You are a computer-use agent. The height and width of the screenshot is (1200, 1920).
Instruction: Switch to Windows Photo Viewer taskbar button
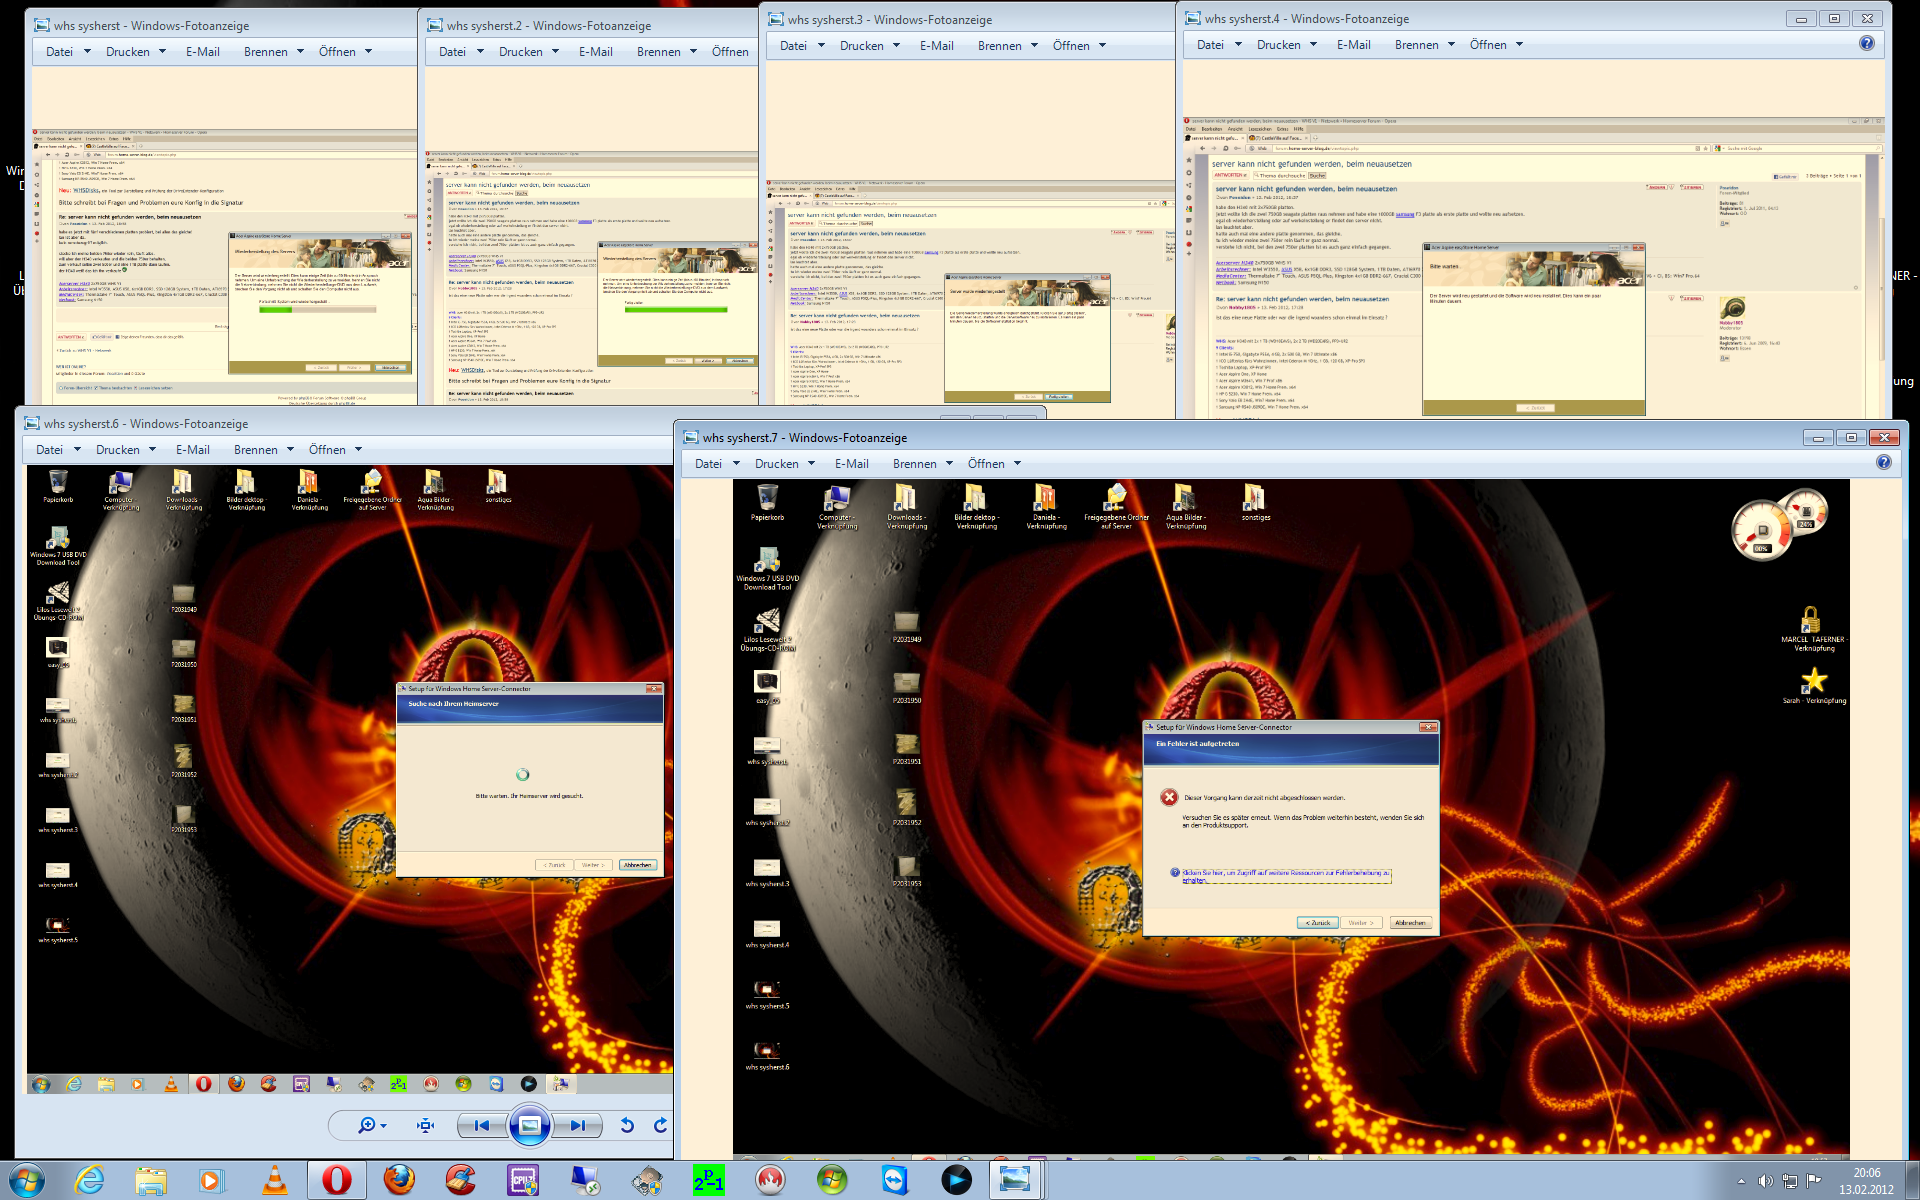pos(1015,1181)
